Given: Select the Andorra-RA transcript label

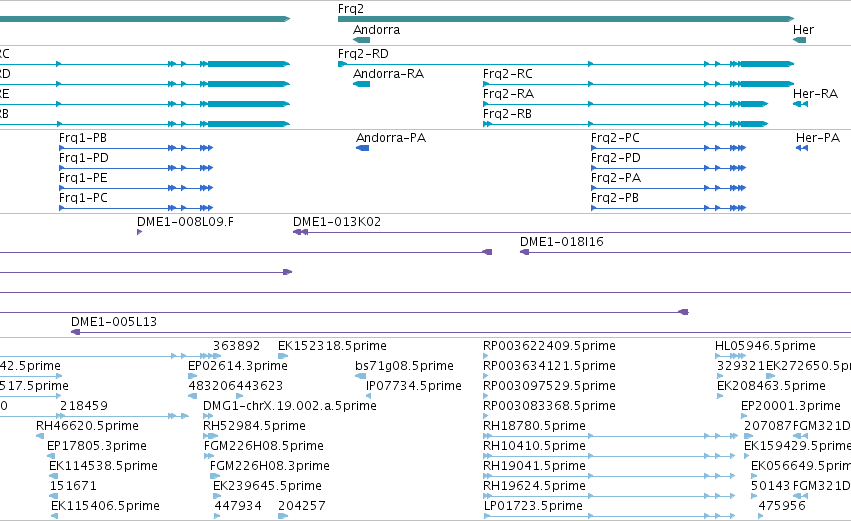Looking at the screenshot, I should 388,74.
